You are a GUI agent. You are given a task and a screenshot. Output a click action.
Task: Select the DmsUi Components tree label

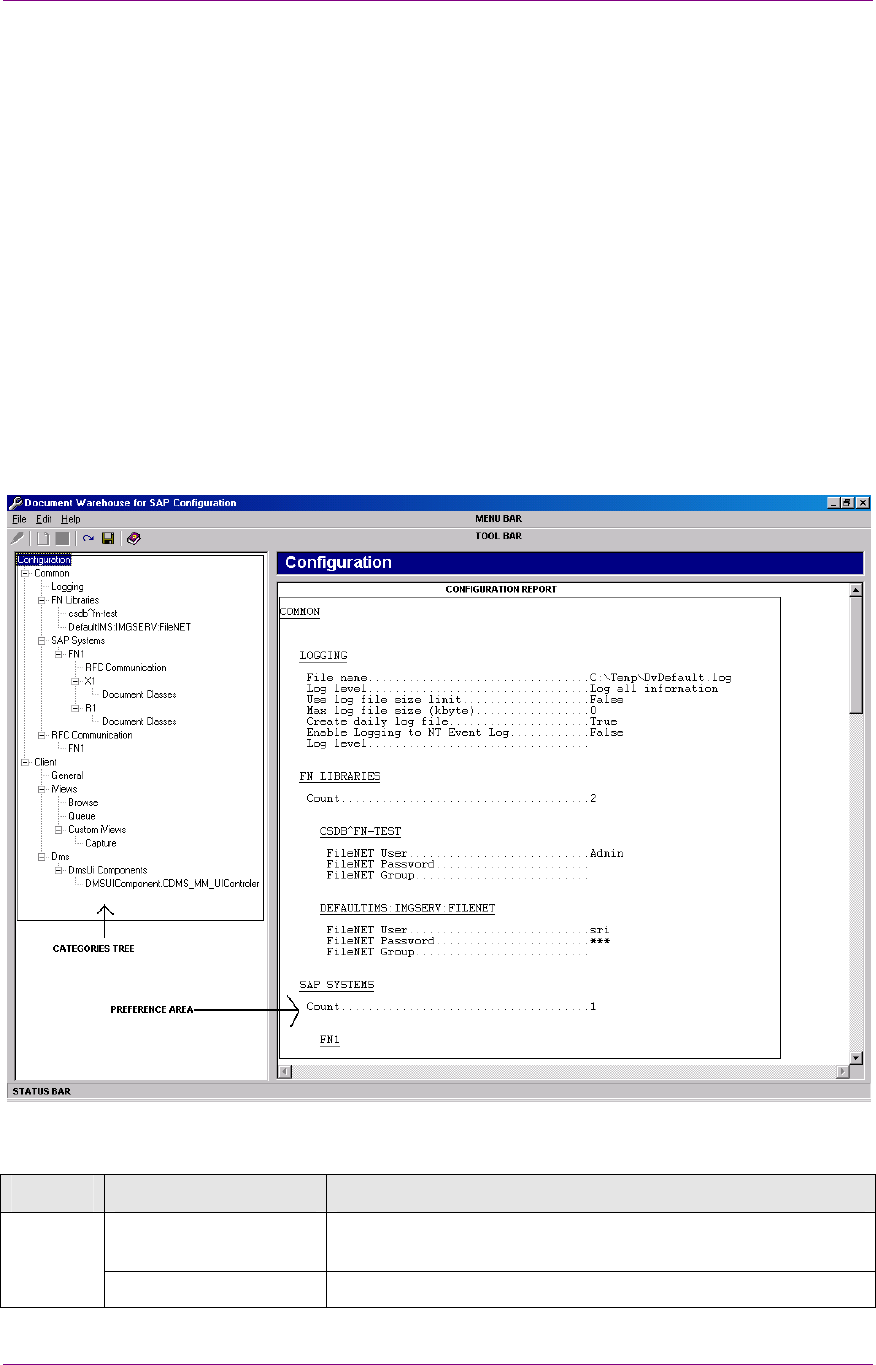pyautogui.click(x=107, y=870)
